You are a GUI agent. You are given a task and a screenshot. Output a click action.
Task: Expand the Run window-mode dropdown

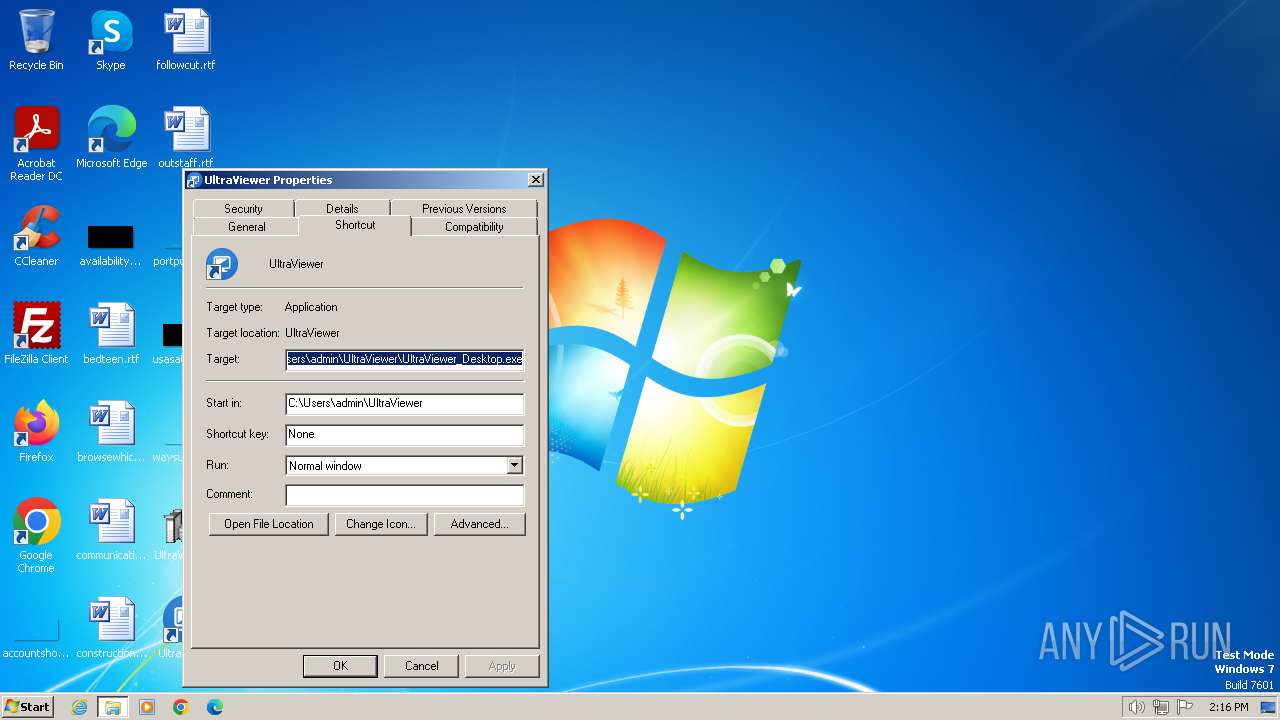[x=514, y=466]
